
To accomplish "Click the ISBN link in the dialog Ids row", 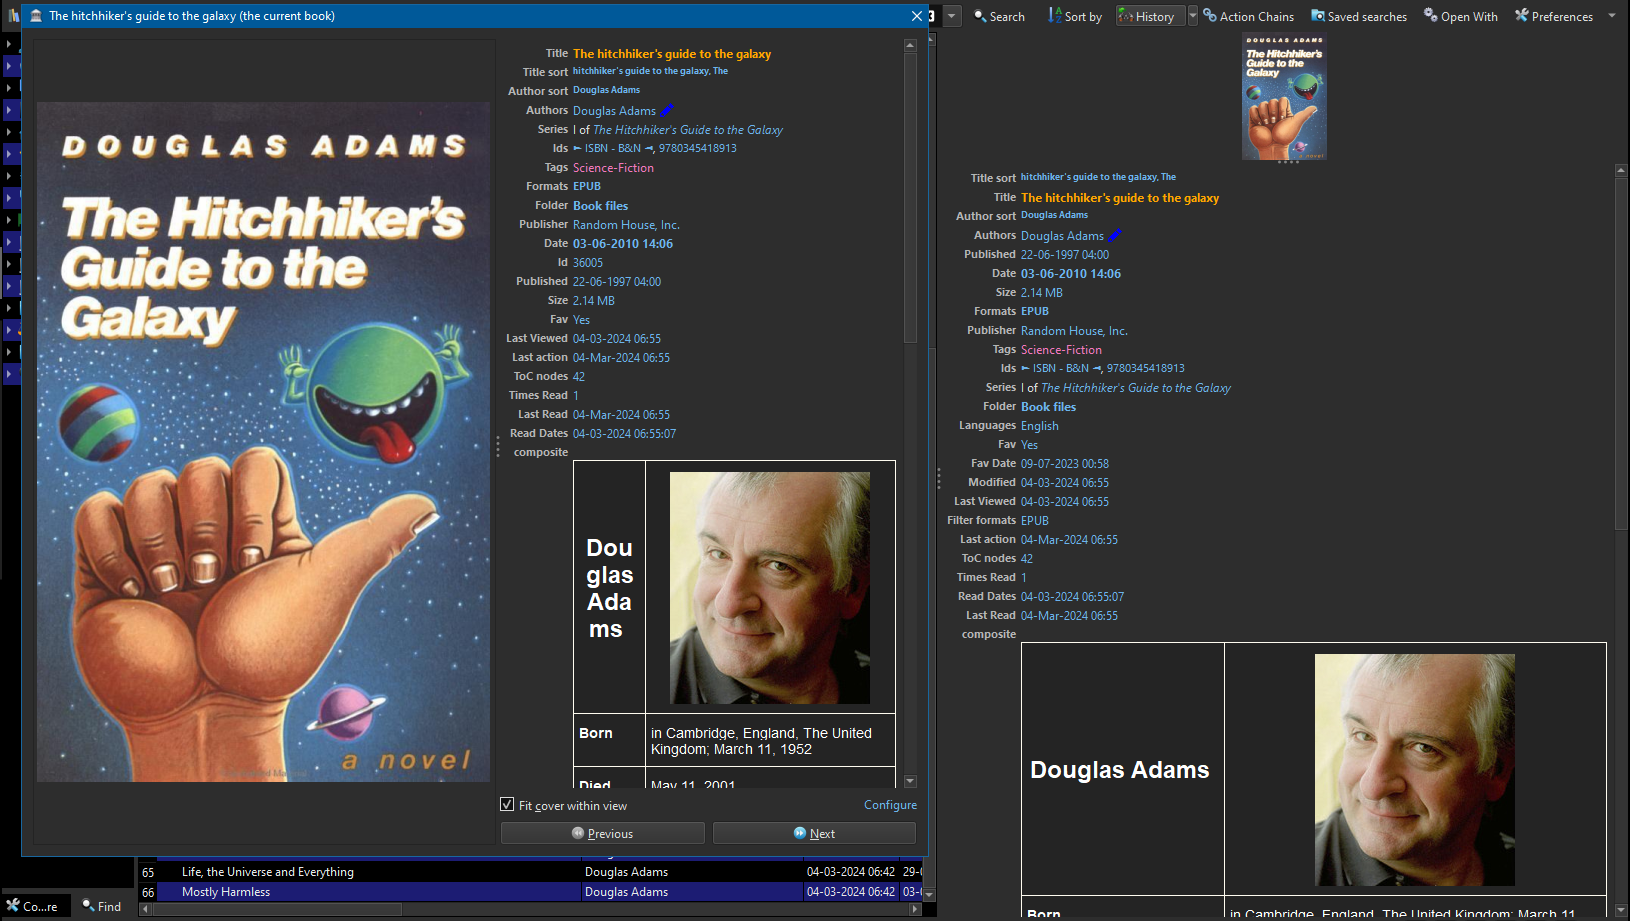I will click(x=596, y=148).
